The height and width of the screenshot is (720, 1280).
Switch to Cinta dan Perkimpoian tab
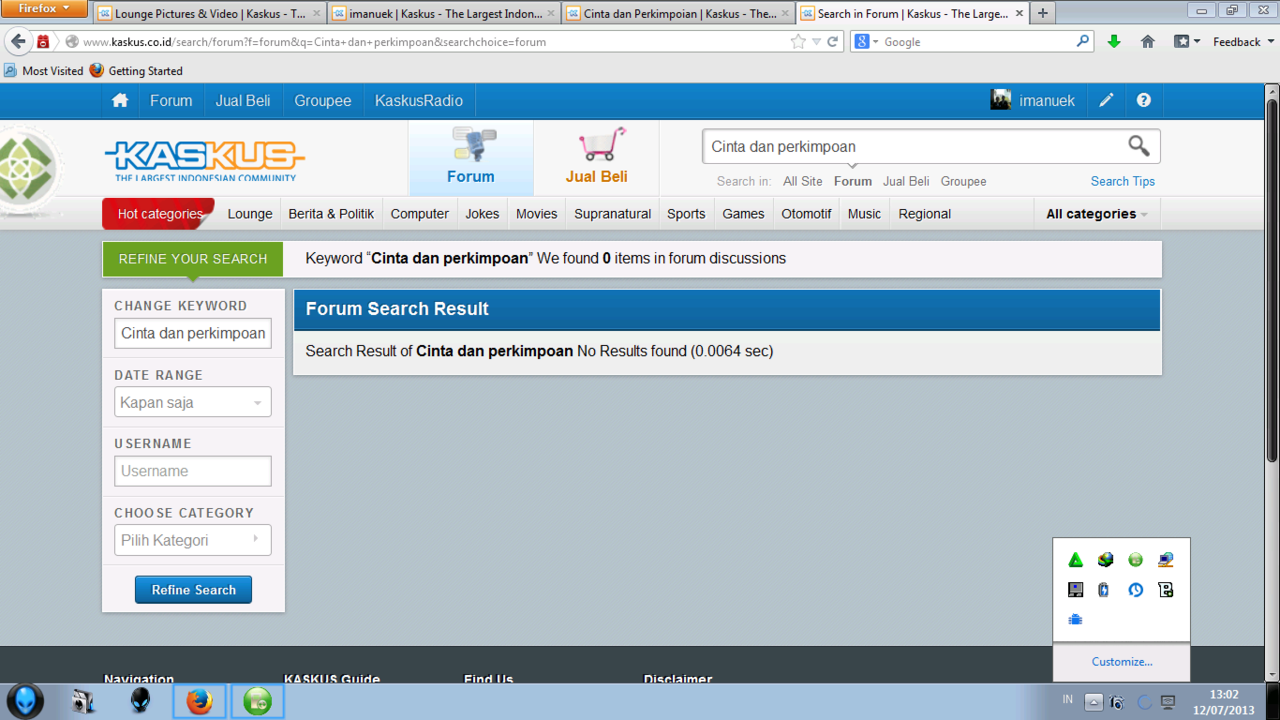(678, 14)
